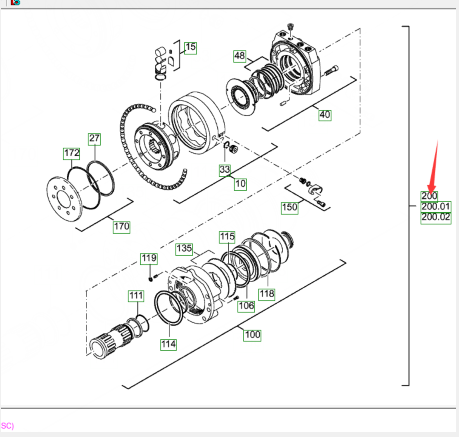Select part callout 114
459x437 pixels.
pyautogui.click(x=169, y=344)
